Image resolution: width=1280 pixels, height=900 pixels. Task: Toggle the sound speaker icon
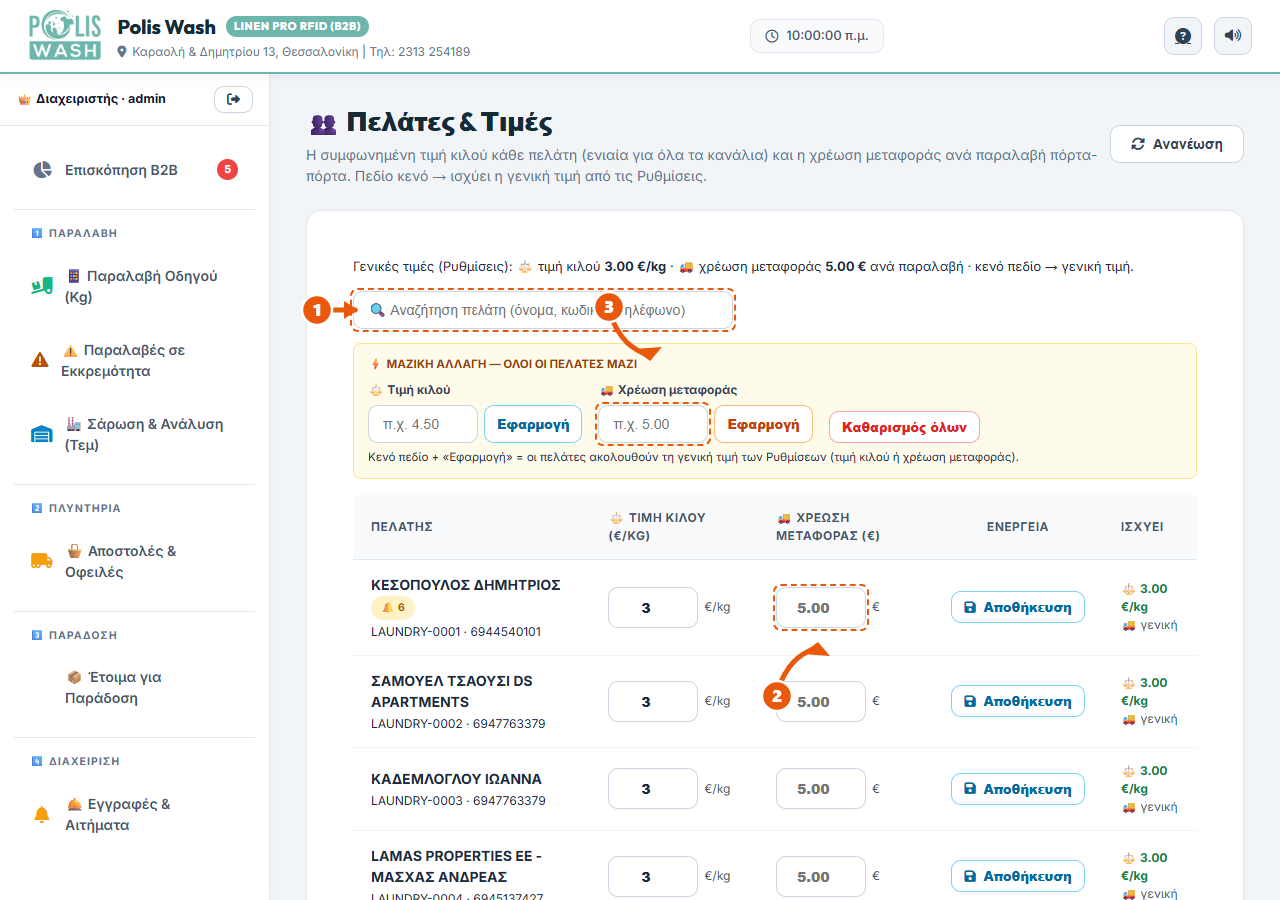tap(1233, 36)
